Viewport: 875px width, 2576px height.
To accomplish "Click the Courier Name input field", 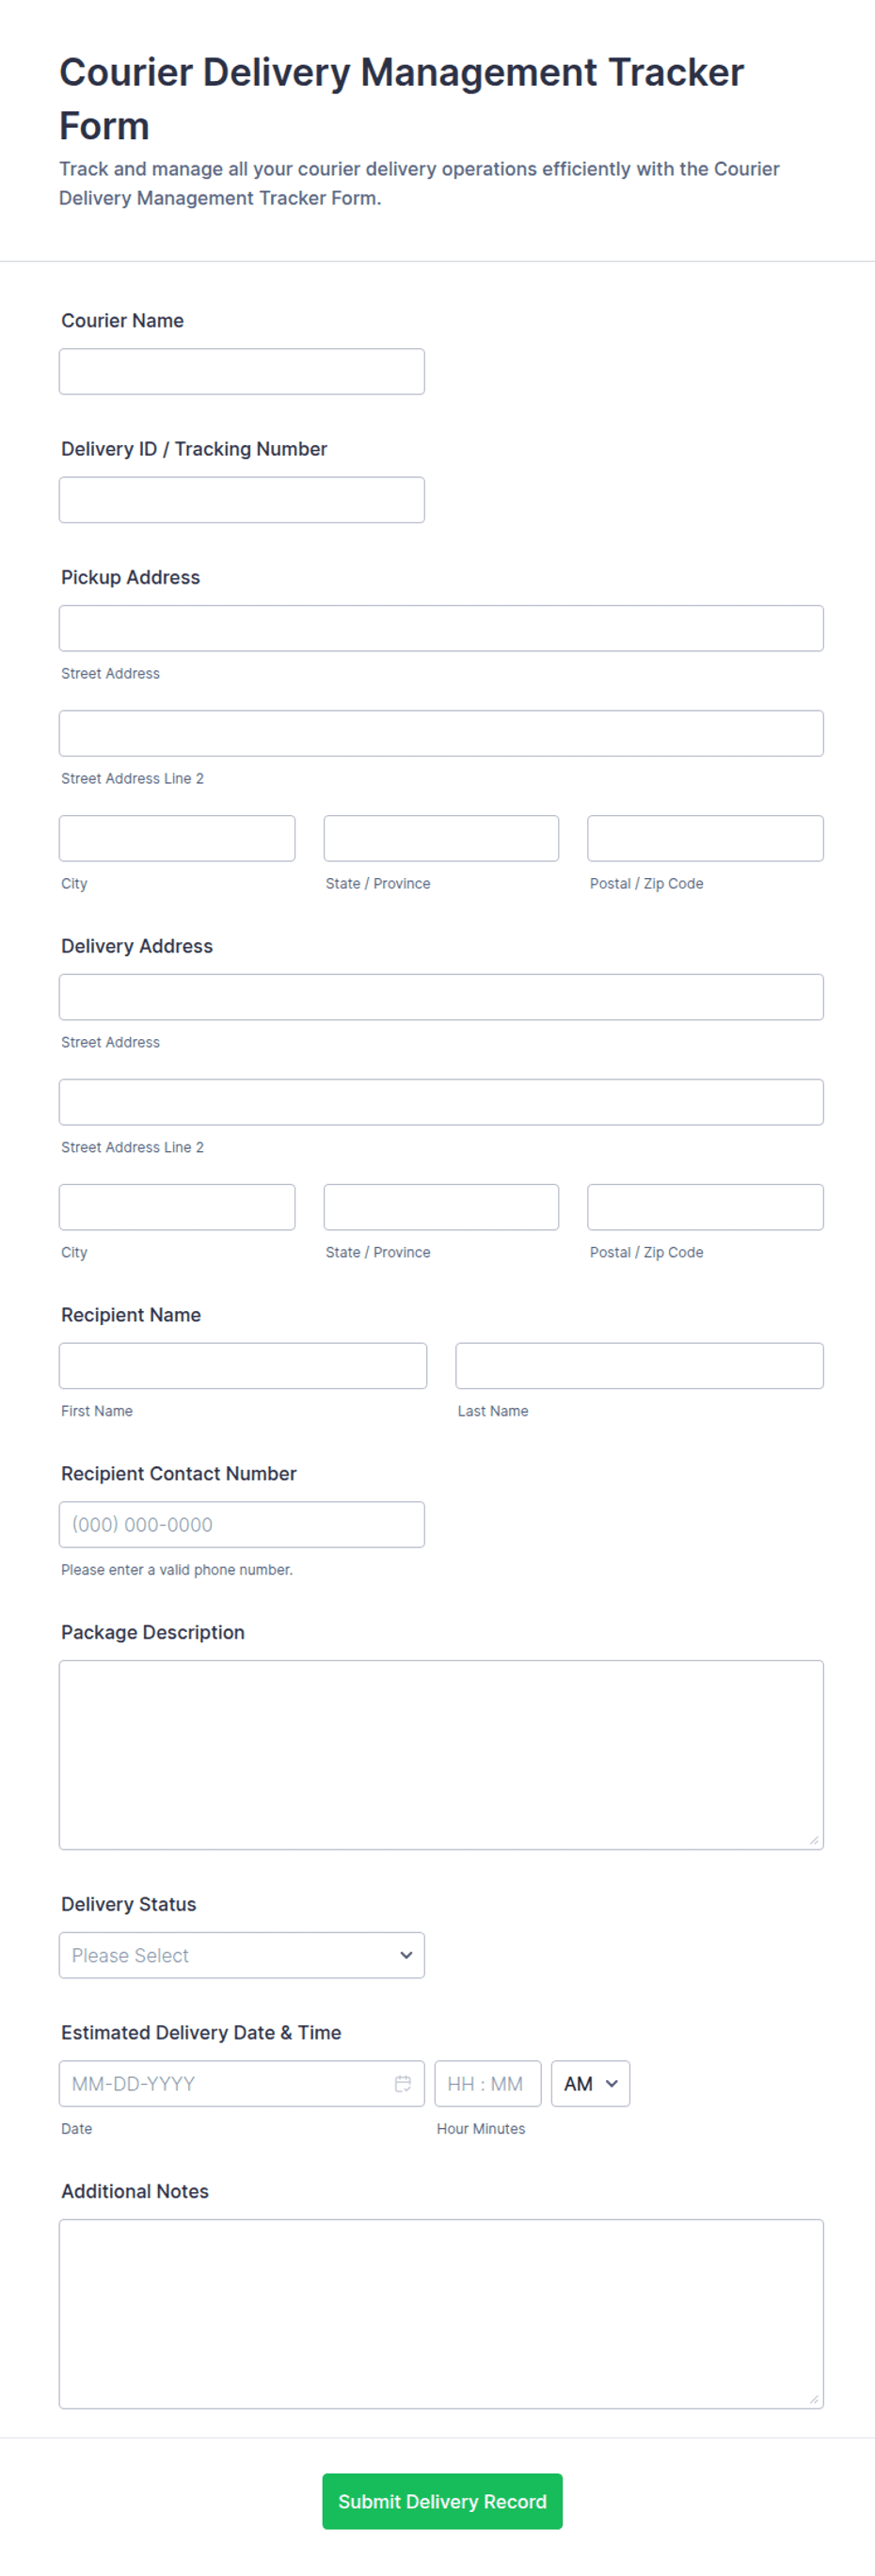I will (x=242, y=371).
